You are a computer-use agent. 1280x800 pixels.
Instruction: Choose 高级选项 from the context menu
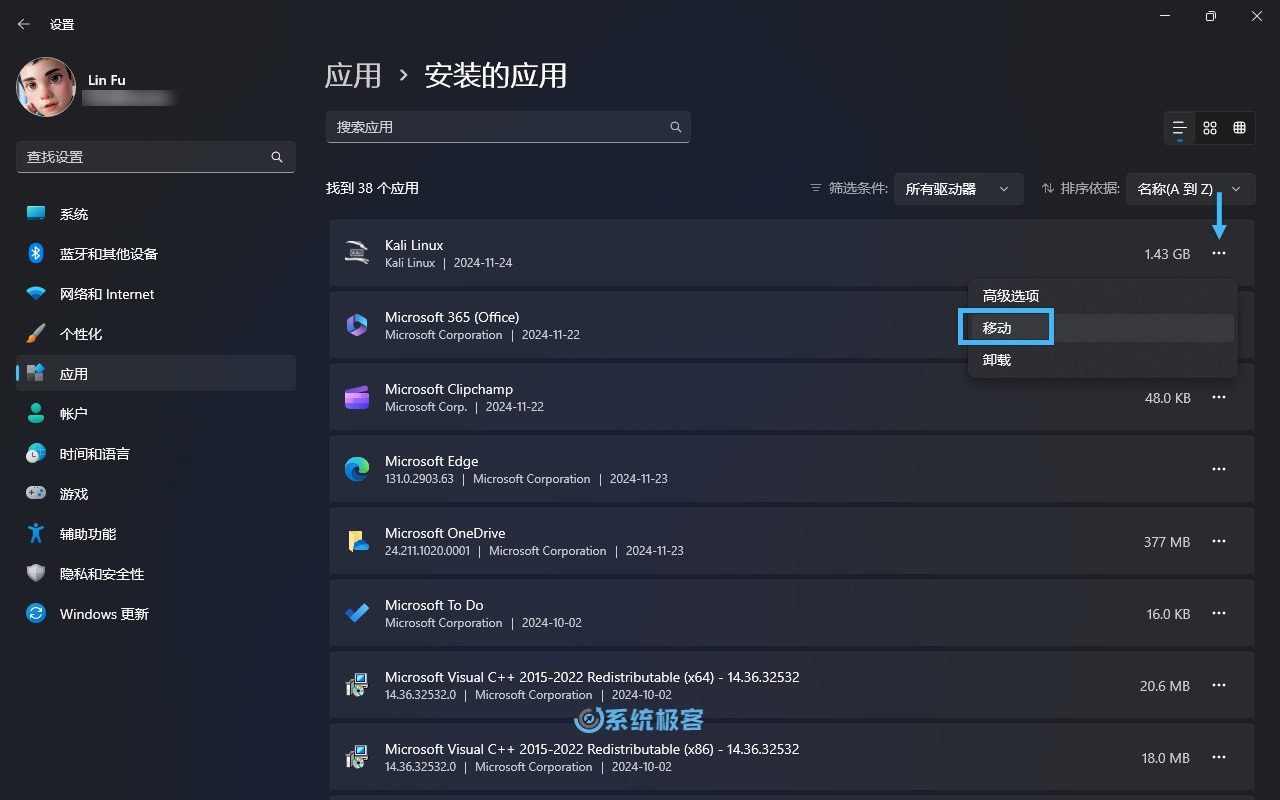[1103, 296]
